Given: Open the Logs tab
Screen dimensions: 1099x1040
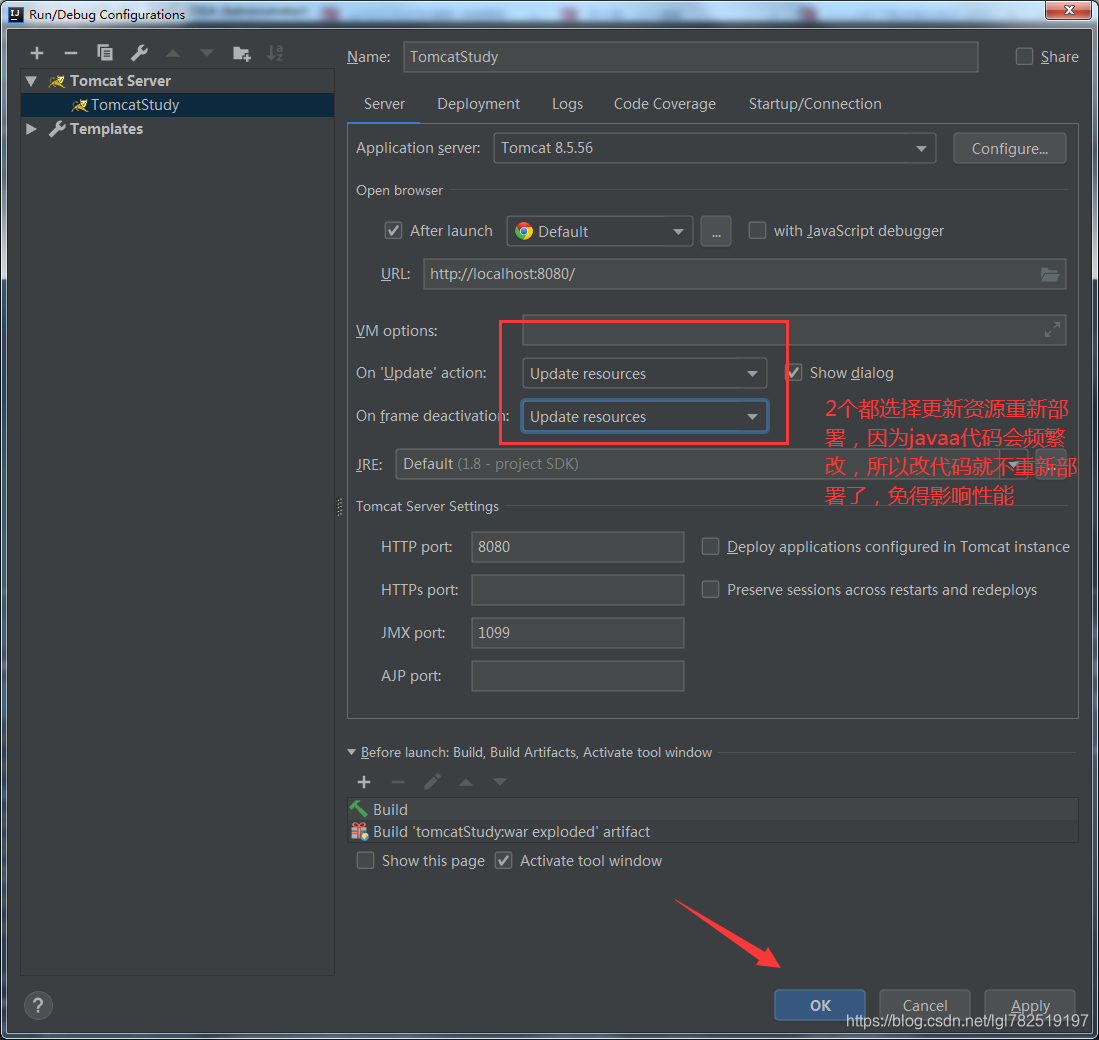Looking at the screenshot, I should click(567, 104).
